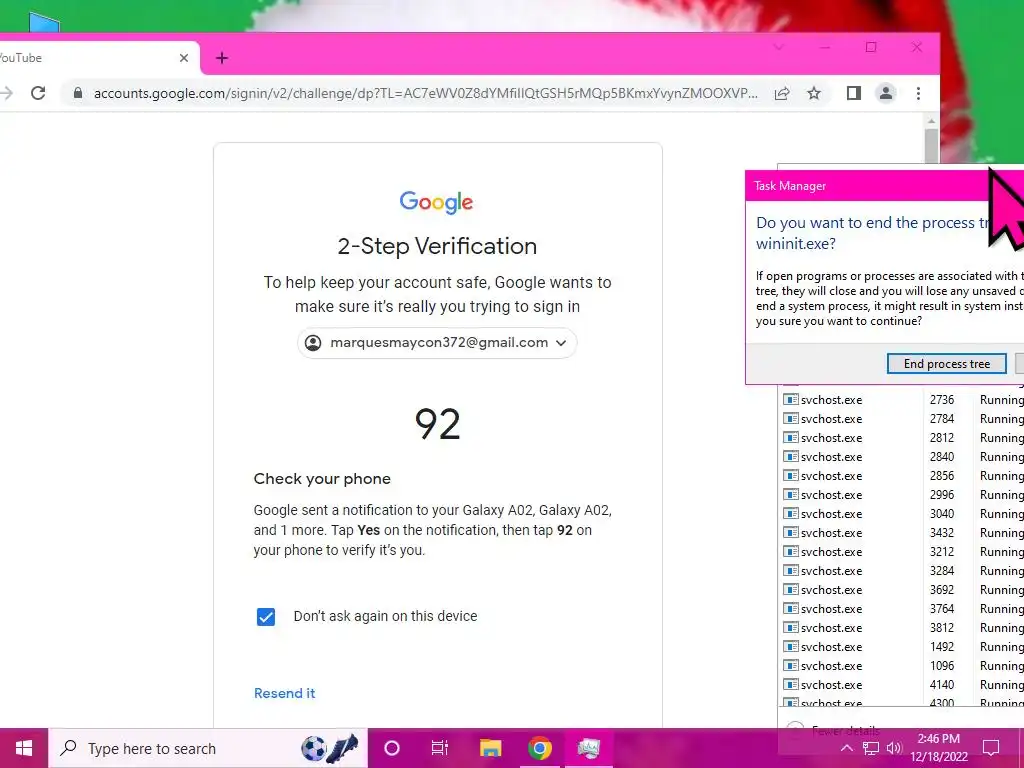Switch to Chrome in the taskbar
Screen dimensions: 1024x768
point(539,748)
